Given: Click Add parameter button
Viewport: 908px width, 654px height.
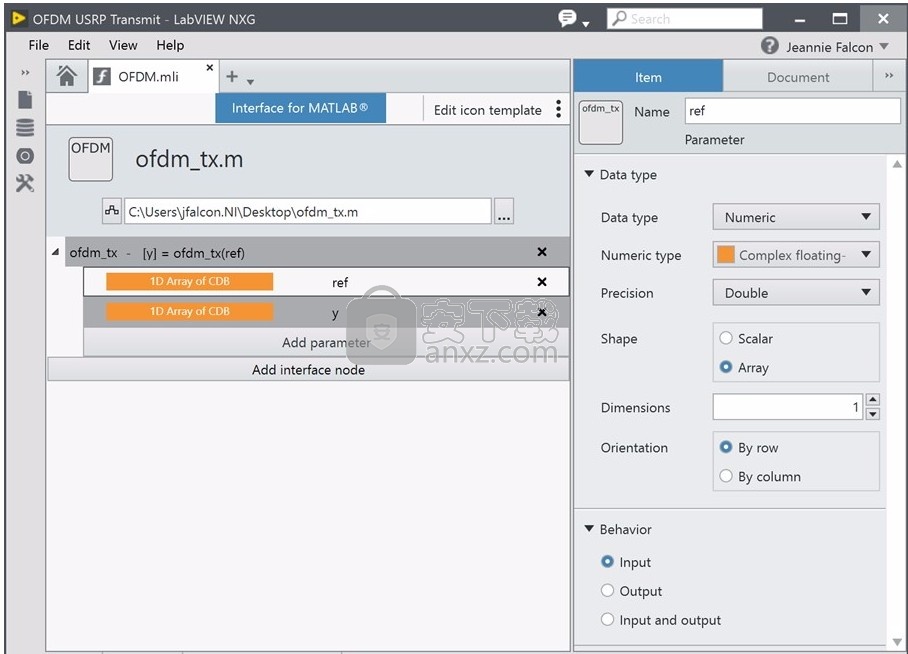Looking at the screenshot, I should pyautogui.click(x=326, y=342).
